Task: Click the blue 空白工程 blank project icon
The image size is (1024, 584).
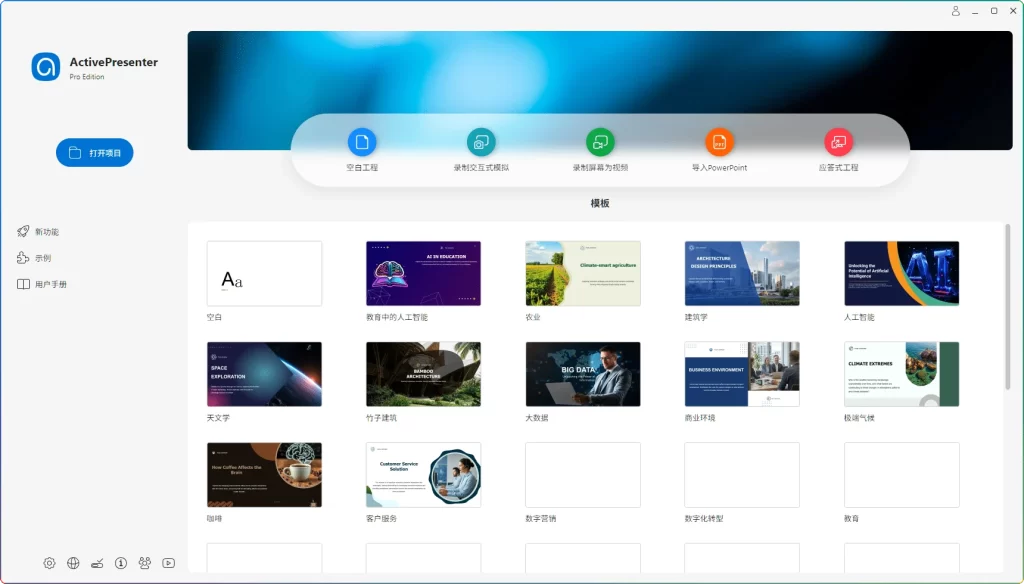Action: click(x=362, y=142)
